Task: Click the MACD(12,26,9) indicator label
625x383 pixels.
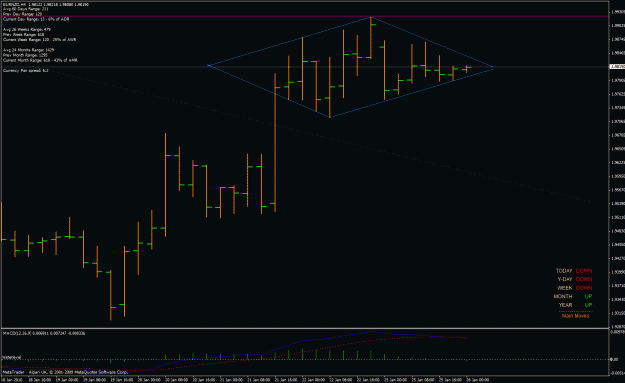Action: (43, 333)
